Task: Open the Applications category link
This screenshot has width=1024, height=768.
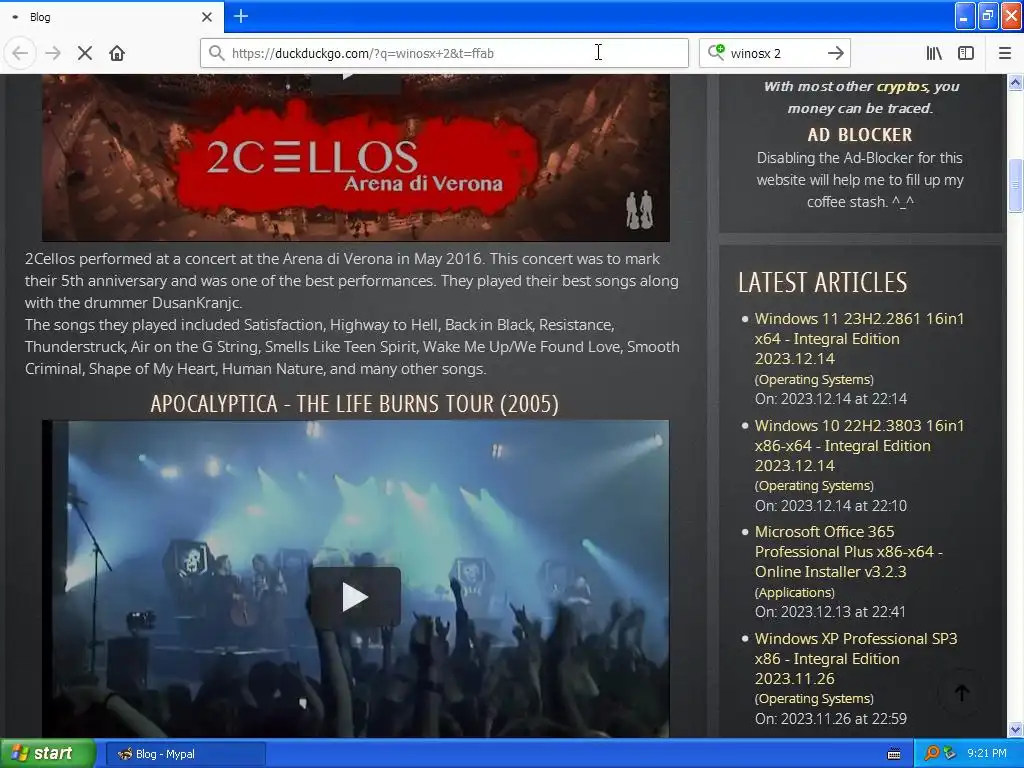Action: tap(795, 592)
